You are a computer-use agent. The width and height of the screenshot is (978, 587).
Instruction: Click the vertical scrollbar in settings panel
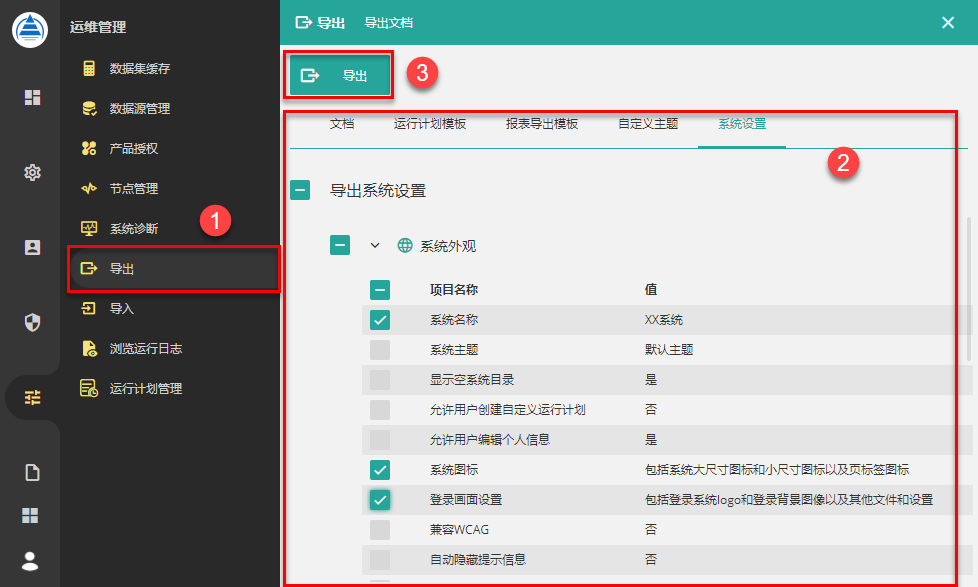[968, 290]
